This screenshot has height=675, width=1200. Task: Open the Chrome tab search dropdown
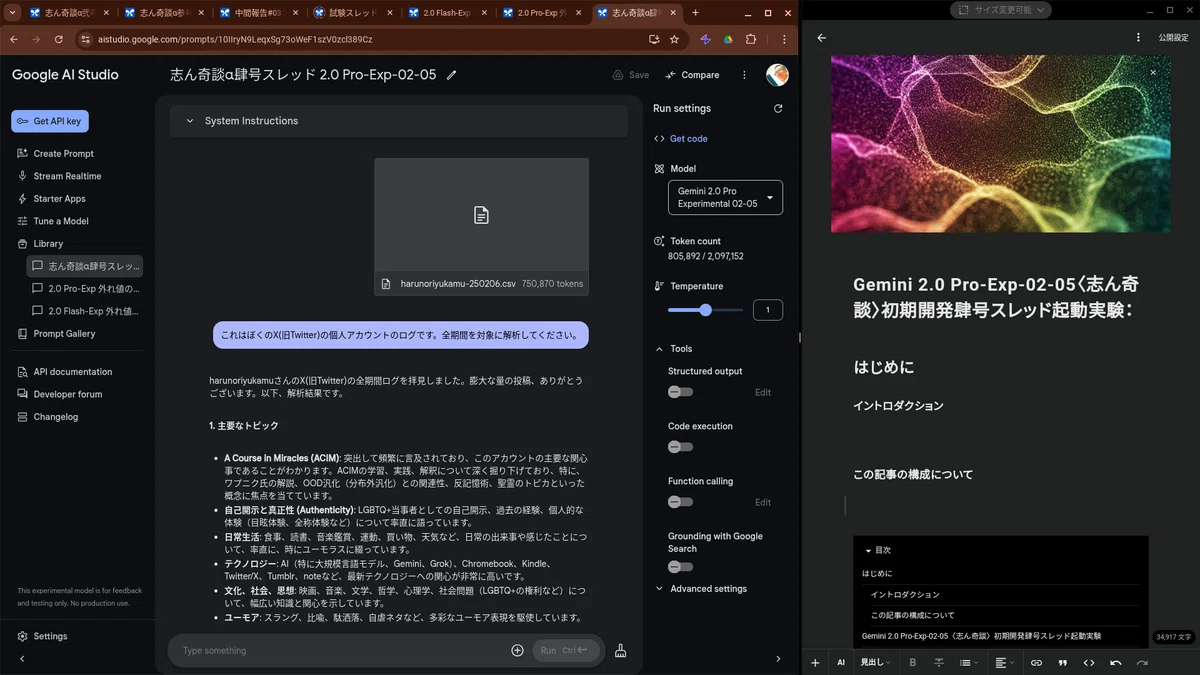[x=11, y=13]
